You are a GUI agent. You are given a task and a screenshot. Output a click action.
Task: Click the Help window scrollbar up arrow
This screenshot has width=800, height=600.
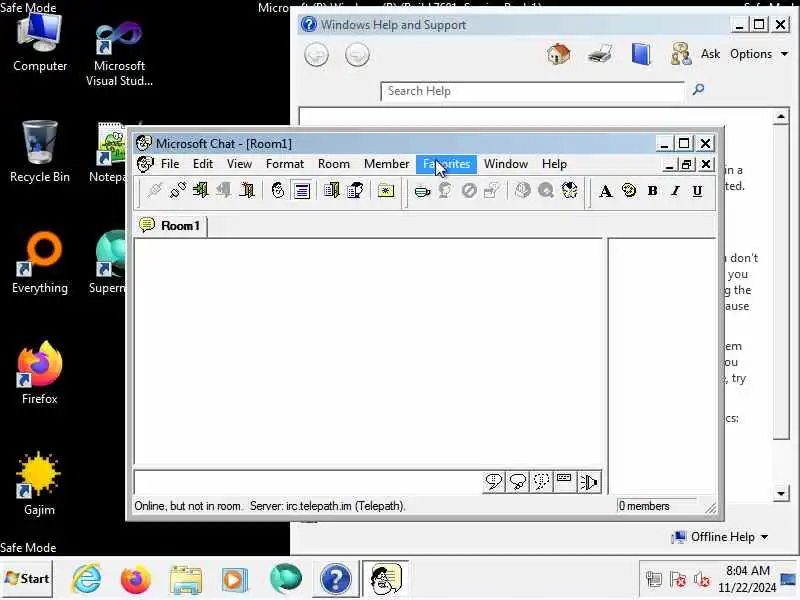coord(781,117)
